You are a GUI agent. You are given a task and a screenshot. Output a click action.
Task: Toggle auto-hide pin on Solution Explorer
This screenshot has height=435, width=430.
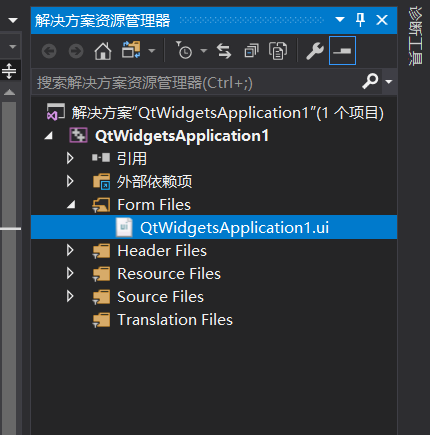360,20
